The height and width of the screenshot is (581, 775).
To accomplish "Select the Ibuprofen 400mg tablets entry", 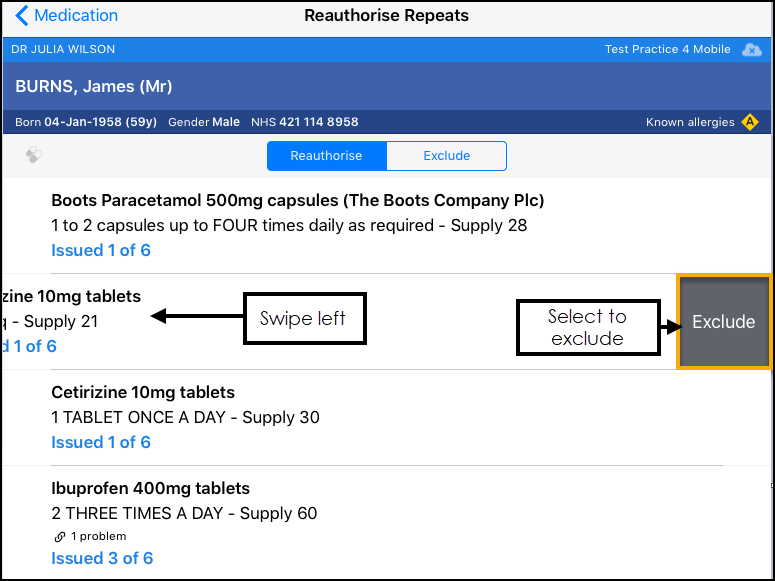I will [150, 489].
